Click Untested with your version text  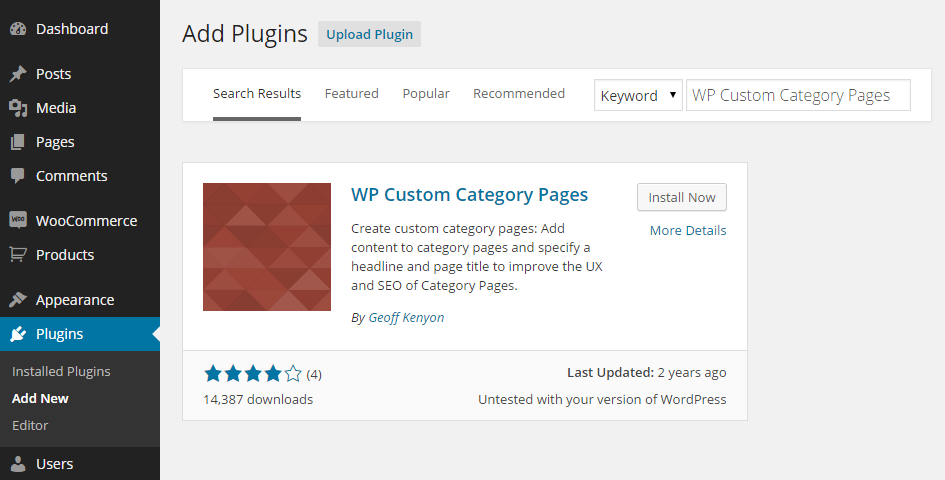point(602,399)
